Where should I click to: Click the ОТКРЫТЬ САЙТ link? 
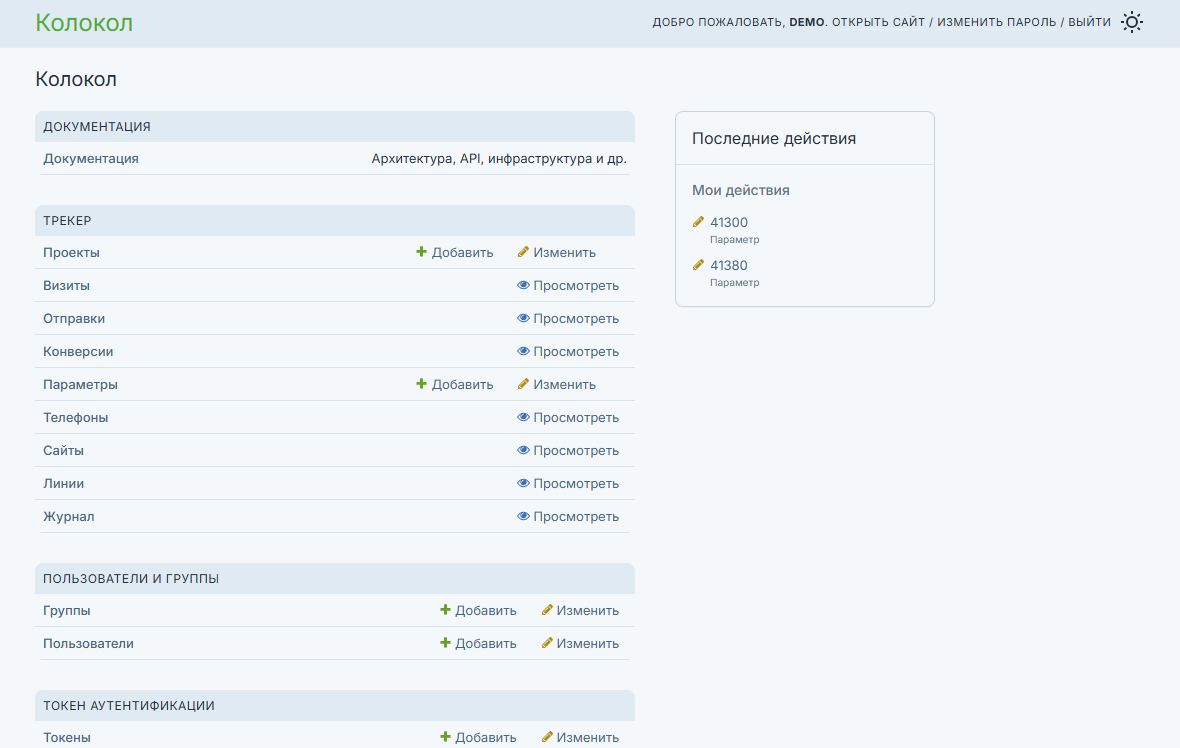tap(878, 23)
